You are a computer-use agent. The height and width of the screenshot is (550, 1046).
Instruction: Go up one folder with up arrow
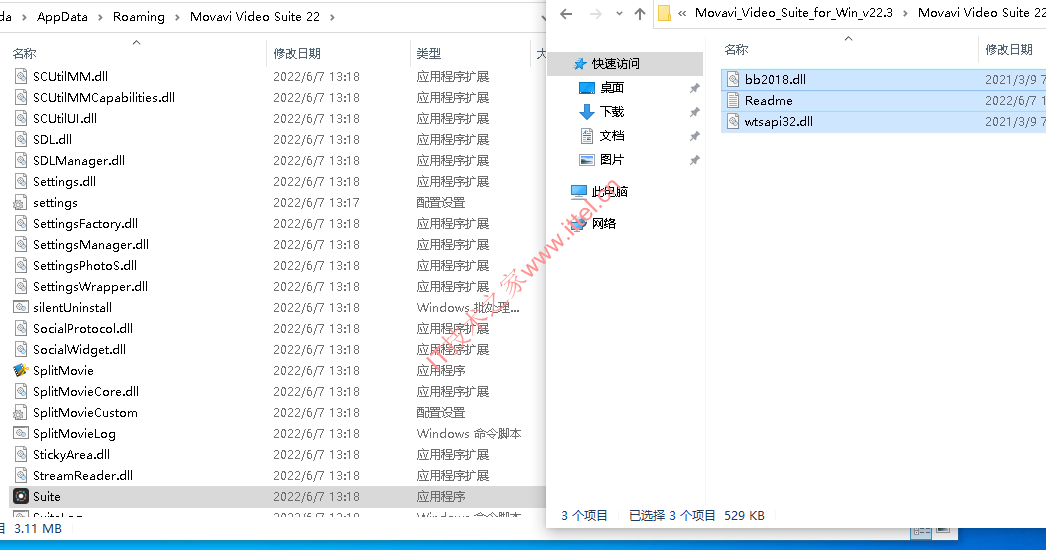640,13
